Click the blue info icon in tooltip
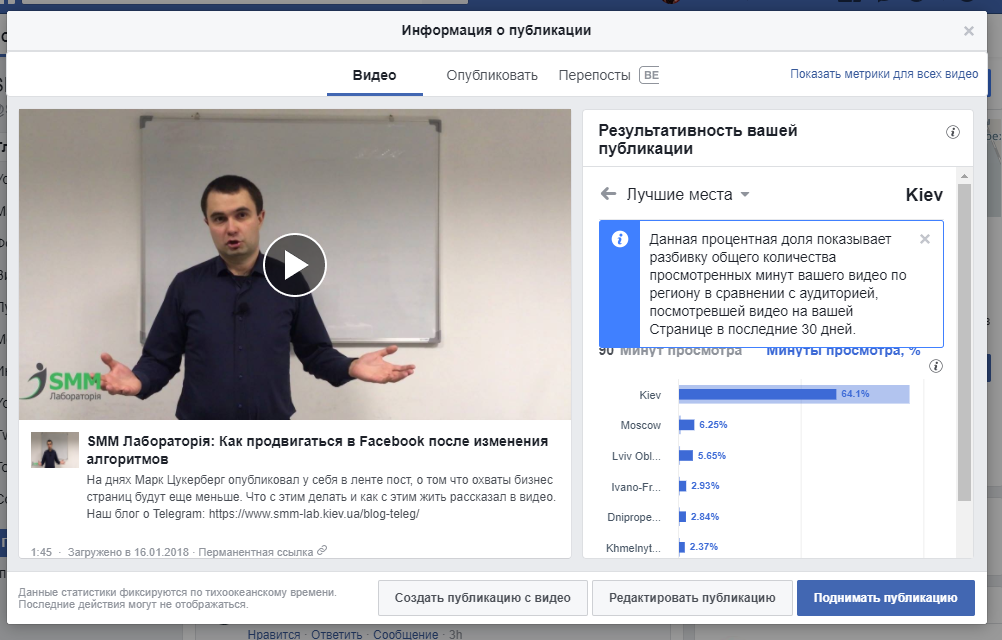 tap(619, 239)
